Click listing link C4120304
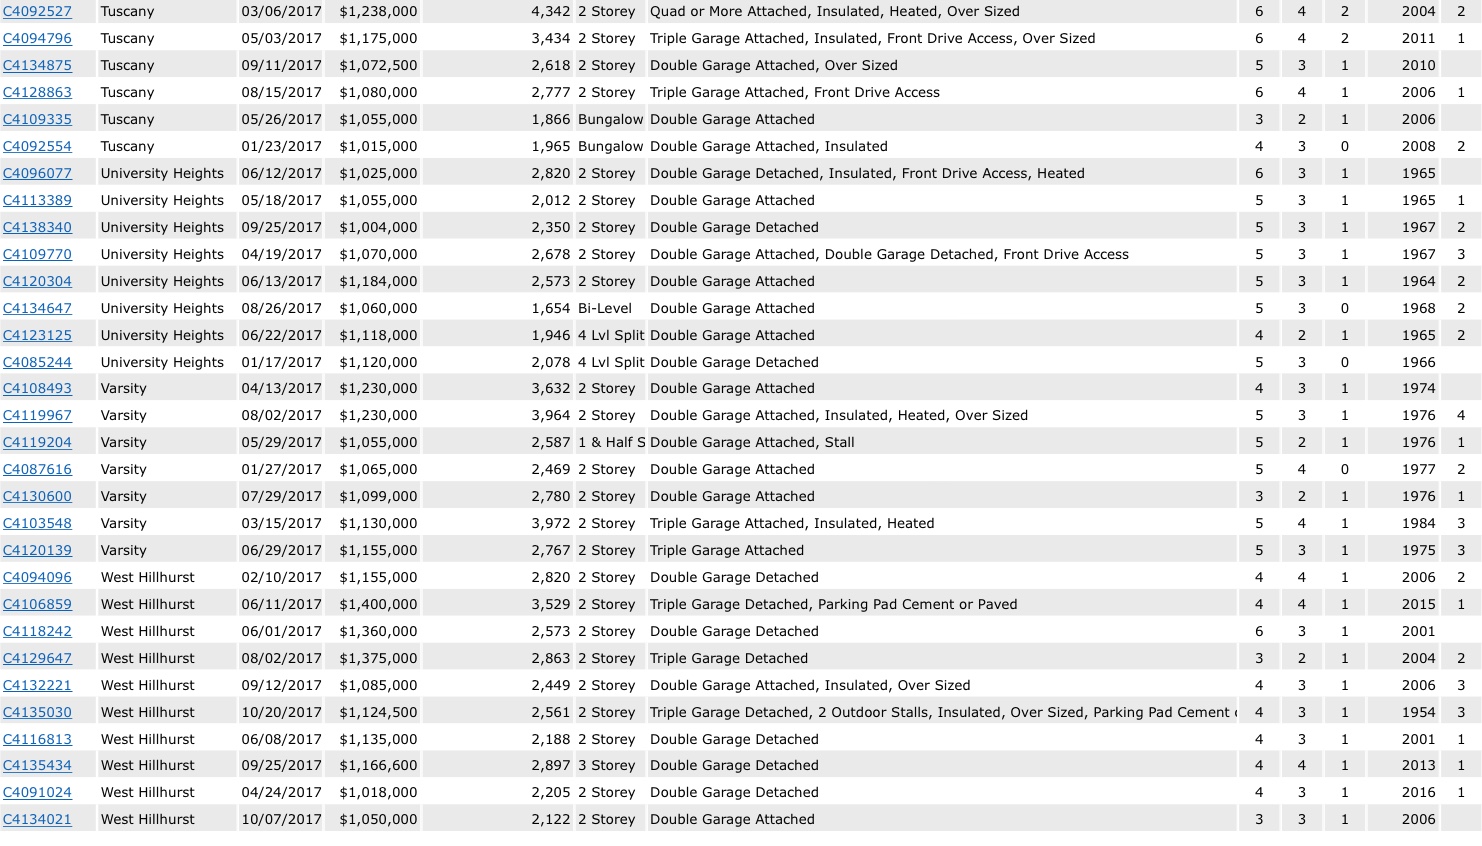 click(x=37, y=282)
